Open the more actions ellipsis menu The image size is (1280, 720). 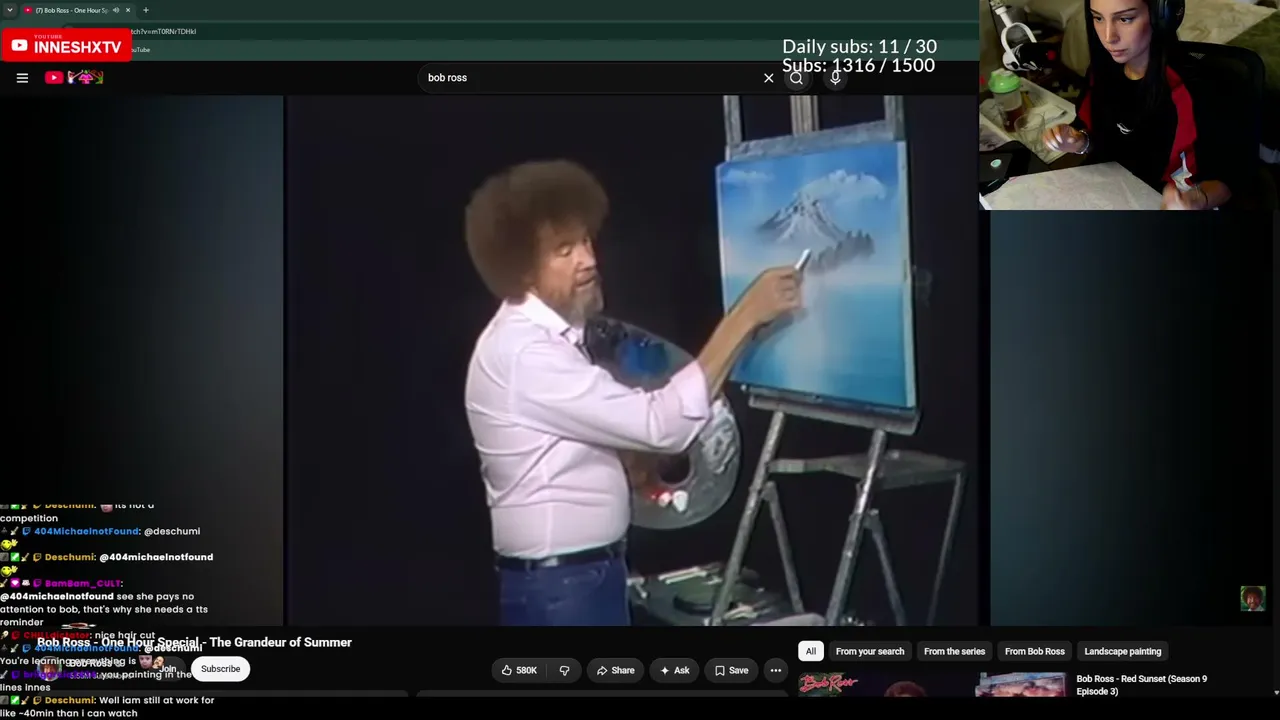[775, 670]
